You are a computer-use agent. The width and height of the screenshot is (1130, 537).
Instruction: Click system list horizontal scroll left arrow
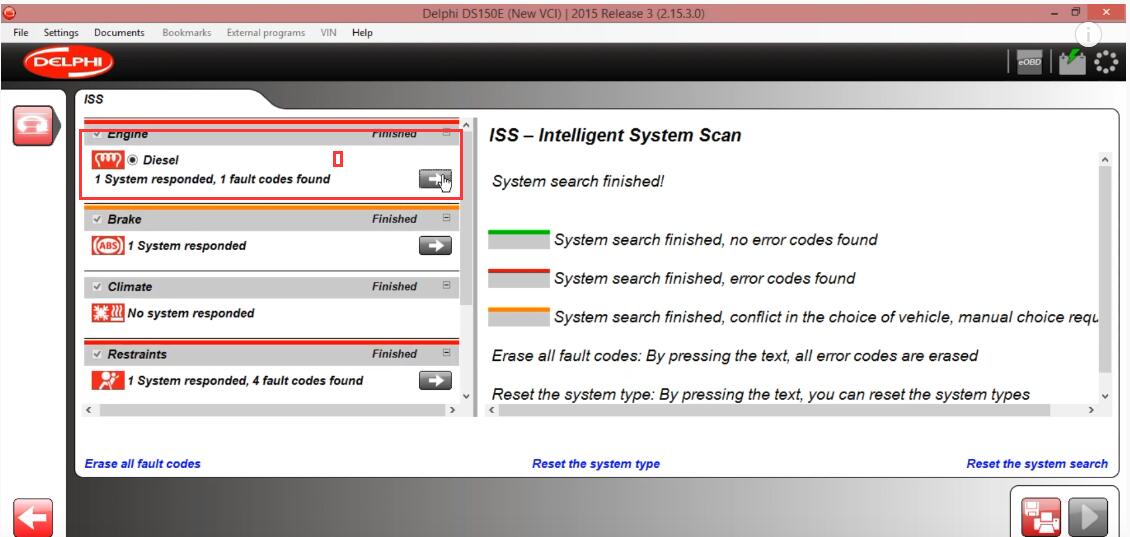[x=89, y=409]
